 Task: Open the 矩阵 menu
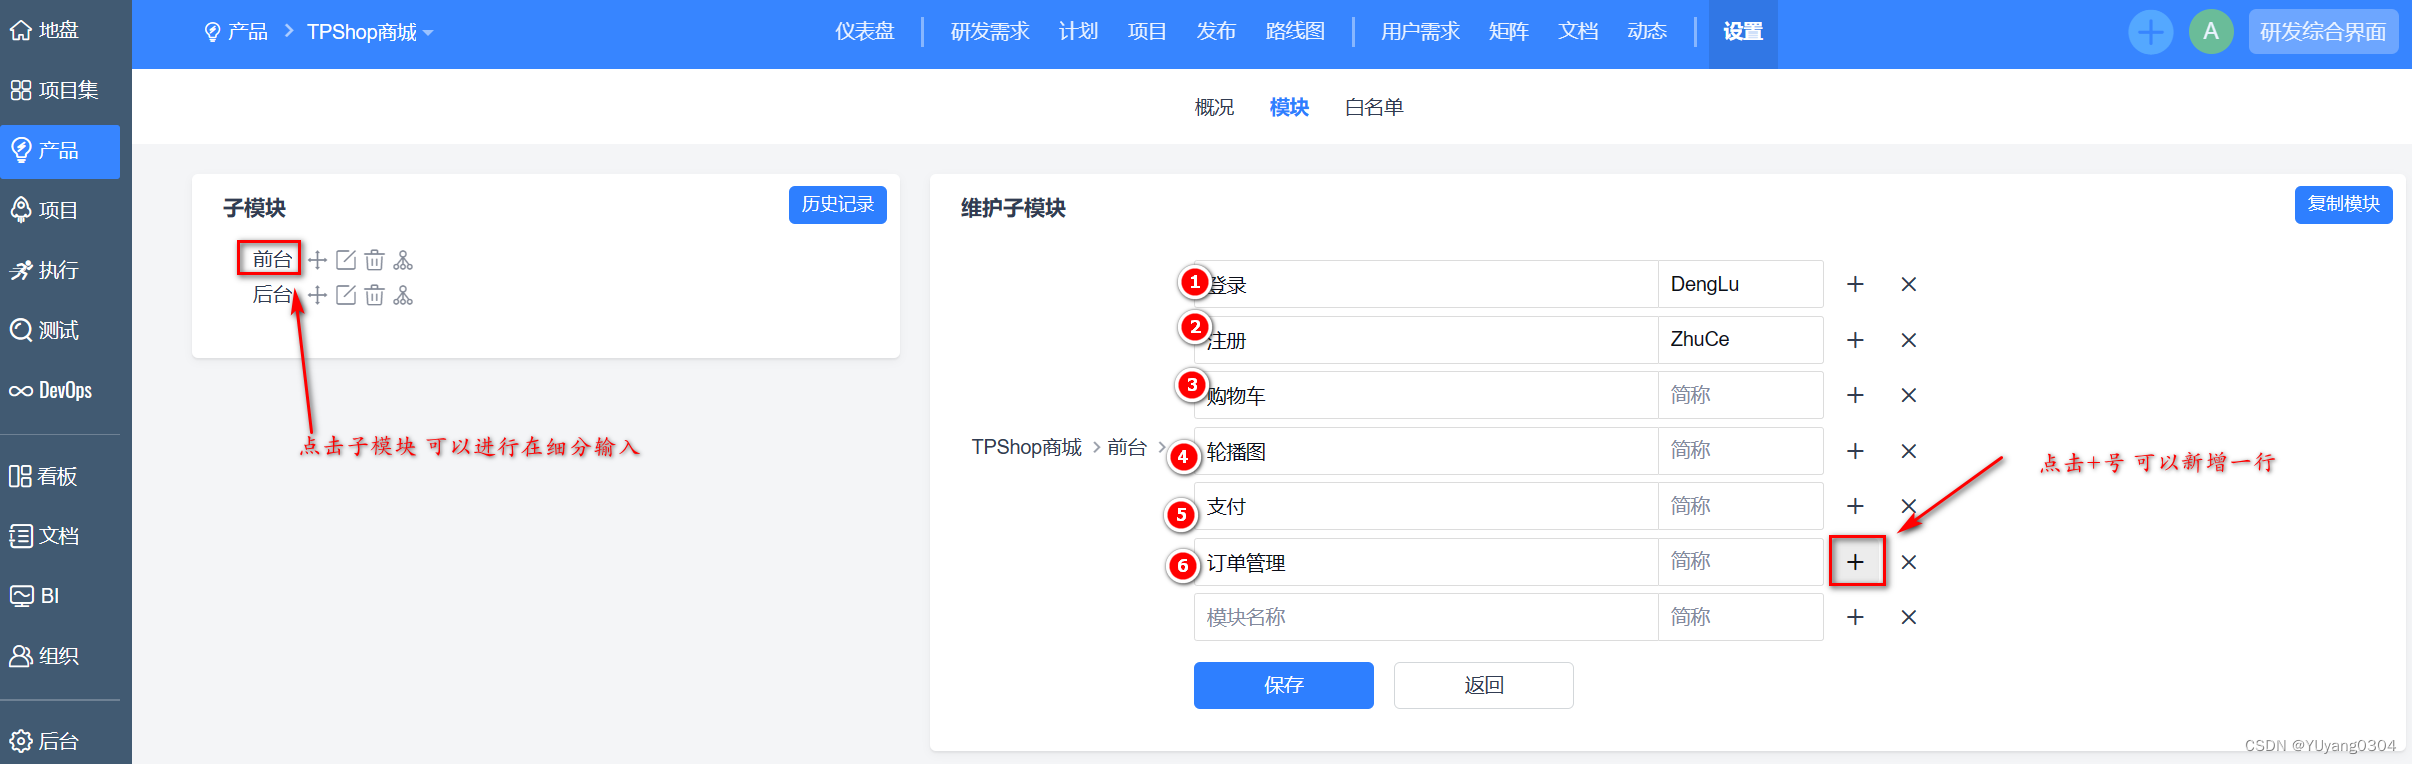(x=1509, y=32)
